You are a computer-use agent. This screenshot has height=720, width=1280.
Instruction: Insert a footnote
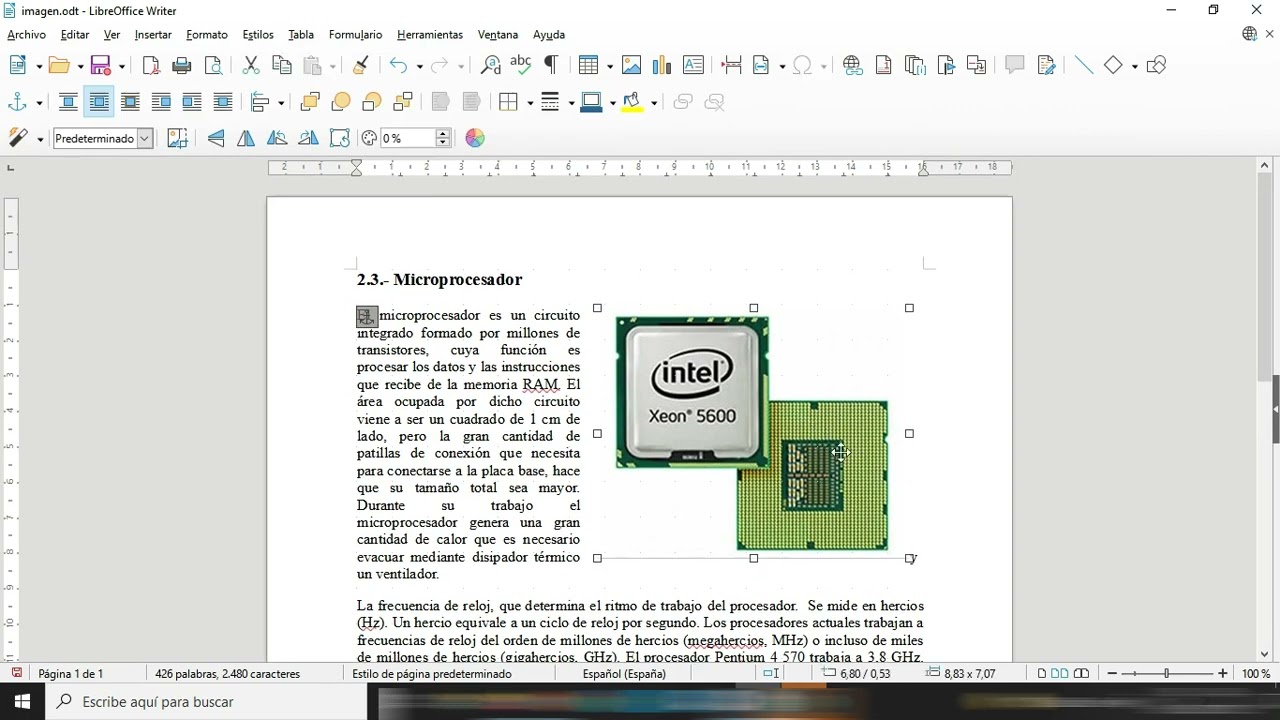tap(884, 65)
